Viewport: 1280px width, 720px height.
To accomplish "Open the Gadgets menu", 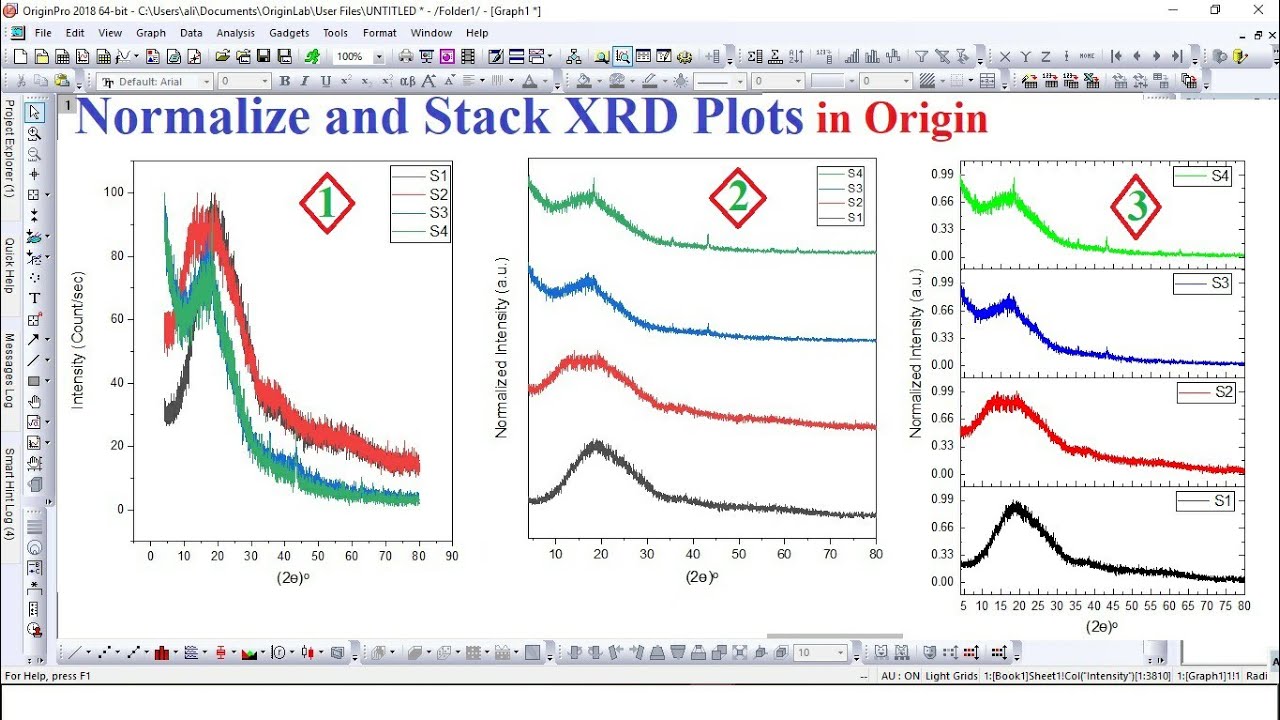I will point(289,33).
